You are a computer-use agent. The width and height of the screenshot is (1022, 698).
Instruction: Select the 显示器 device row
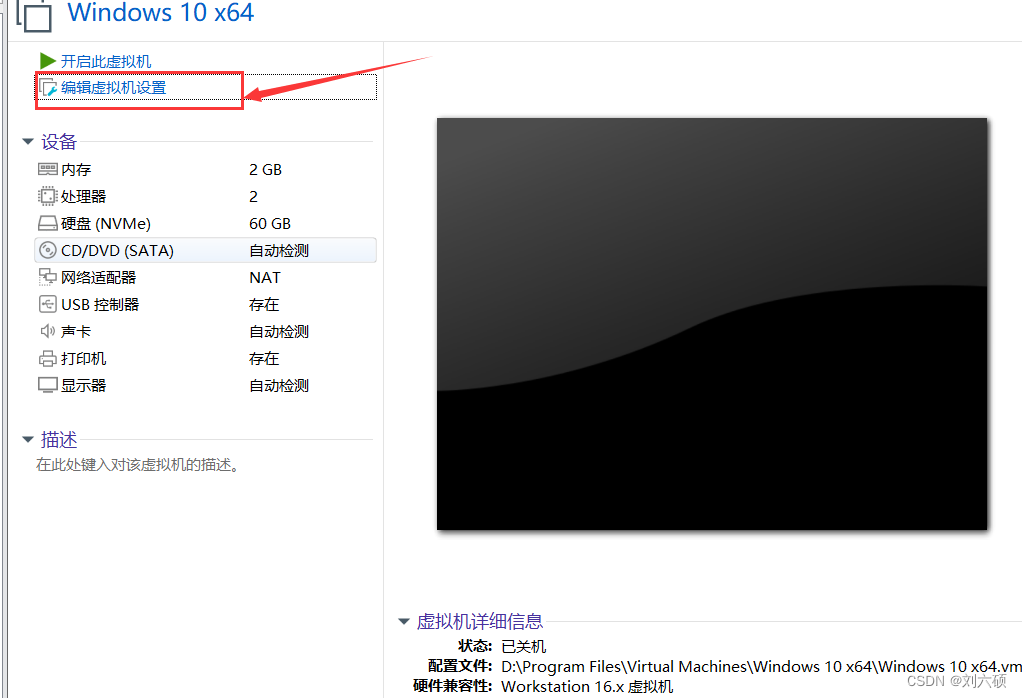point(205,385)
